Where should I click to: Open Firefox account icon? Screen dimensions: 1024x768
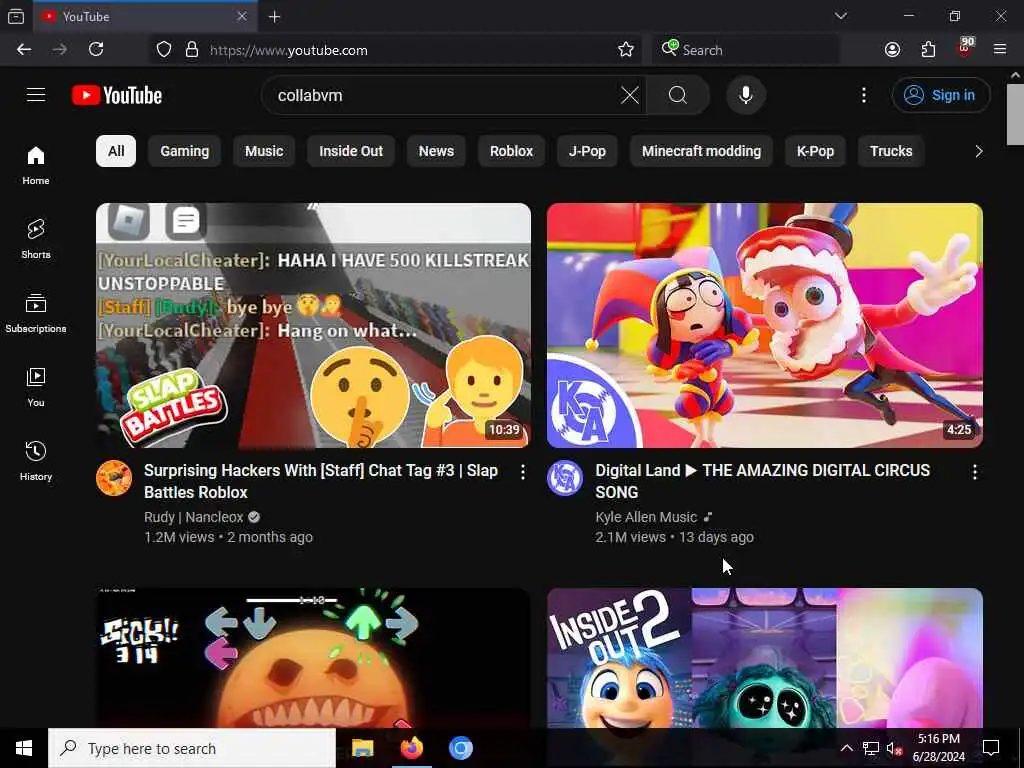tap(892, 50)
